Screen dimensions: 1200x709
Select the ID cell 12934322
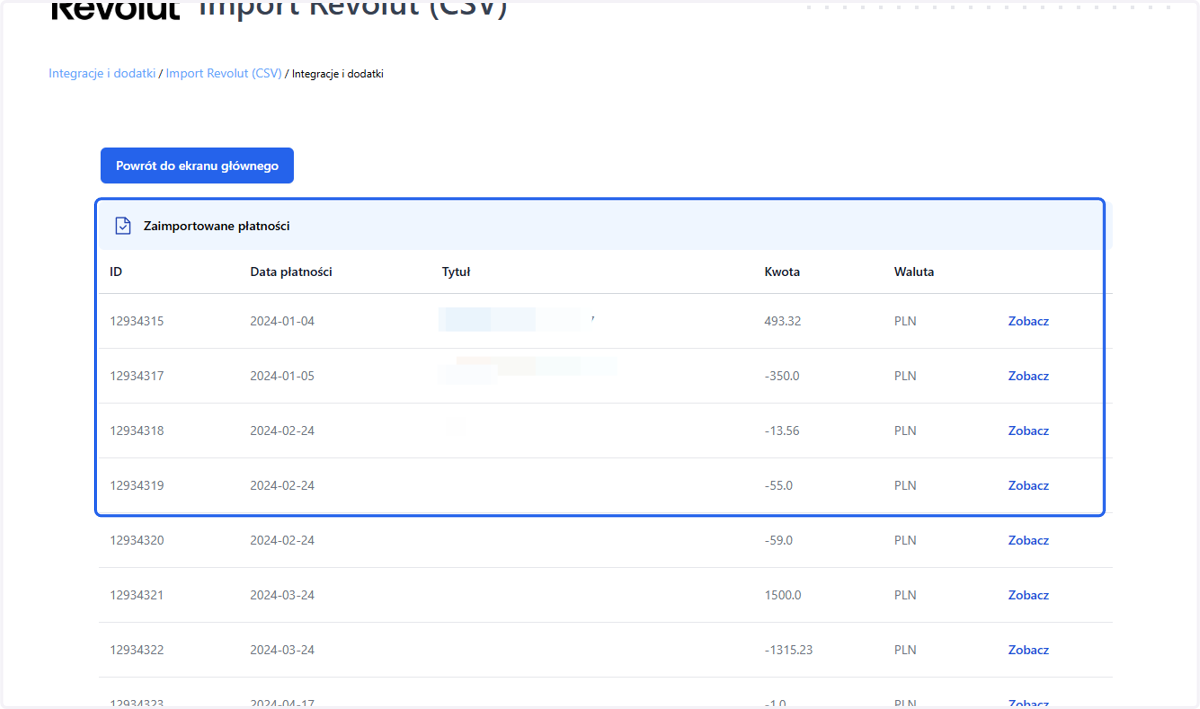(137, 650)
